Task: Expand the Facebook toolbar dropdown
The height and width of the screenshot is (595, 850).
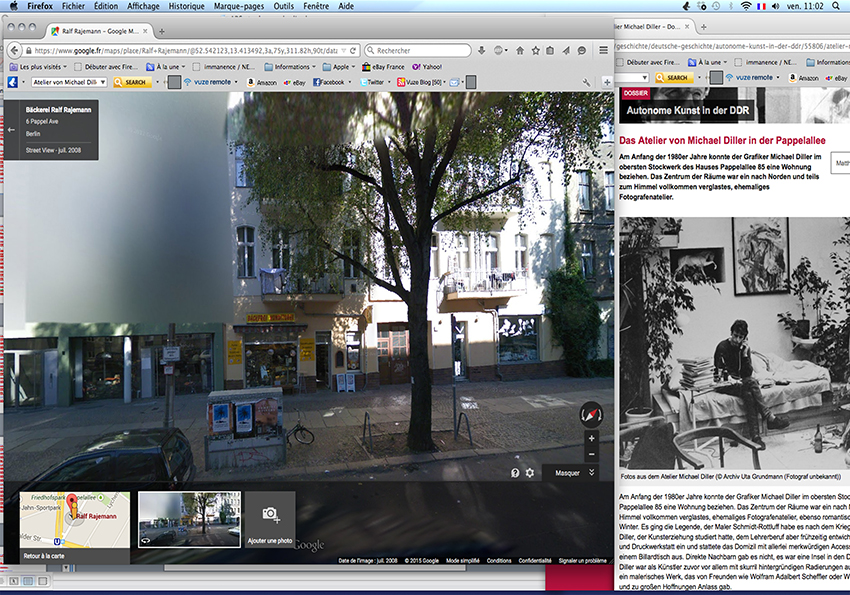Action: (x=350, y=82)
